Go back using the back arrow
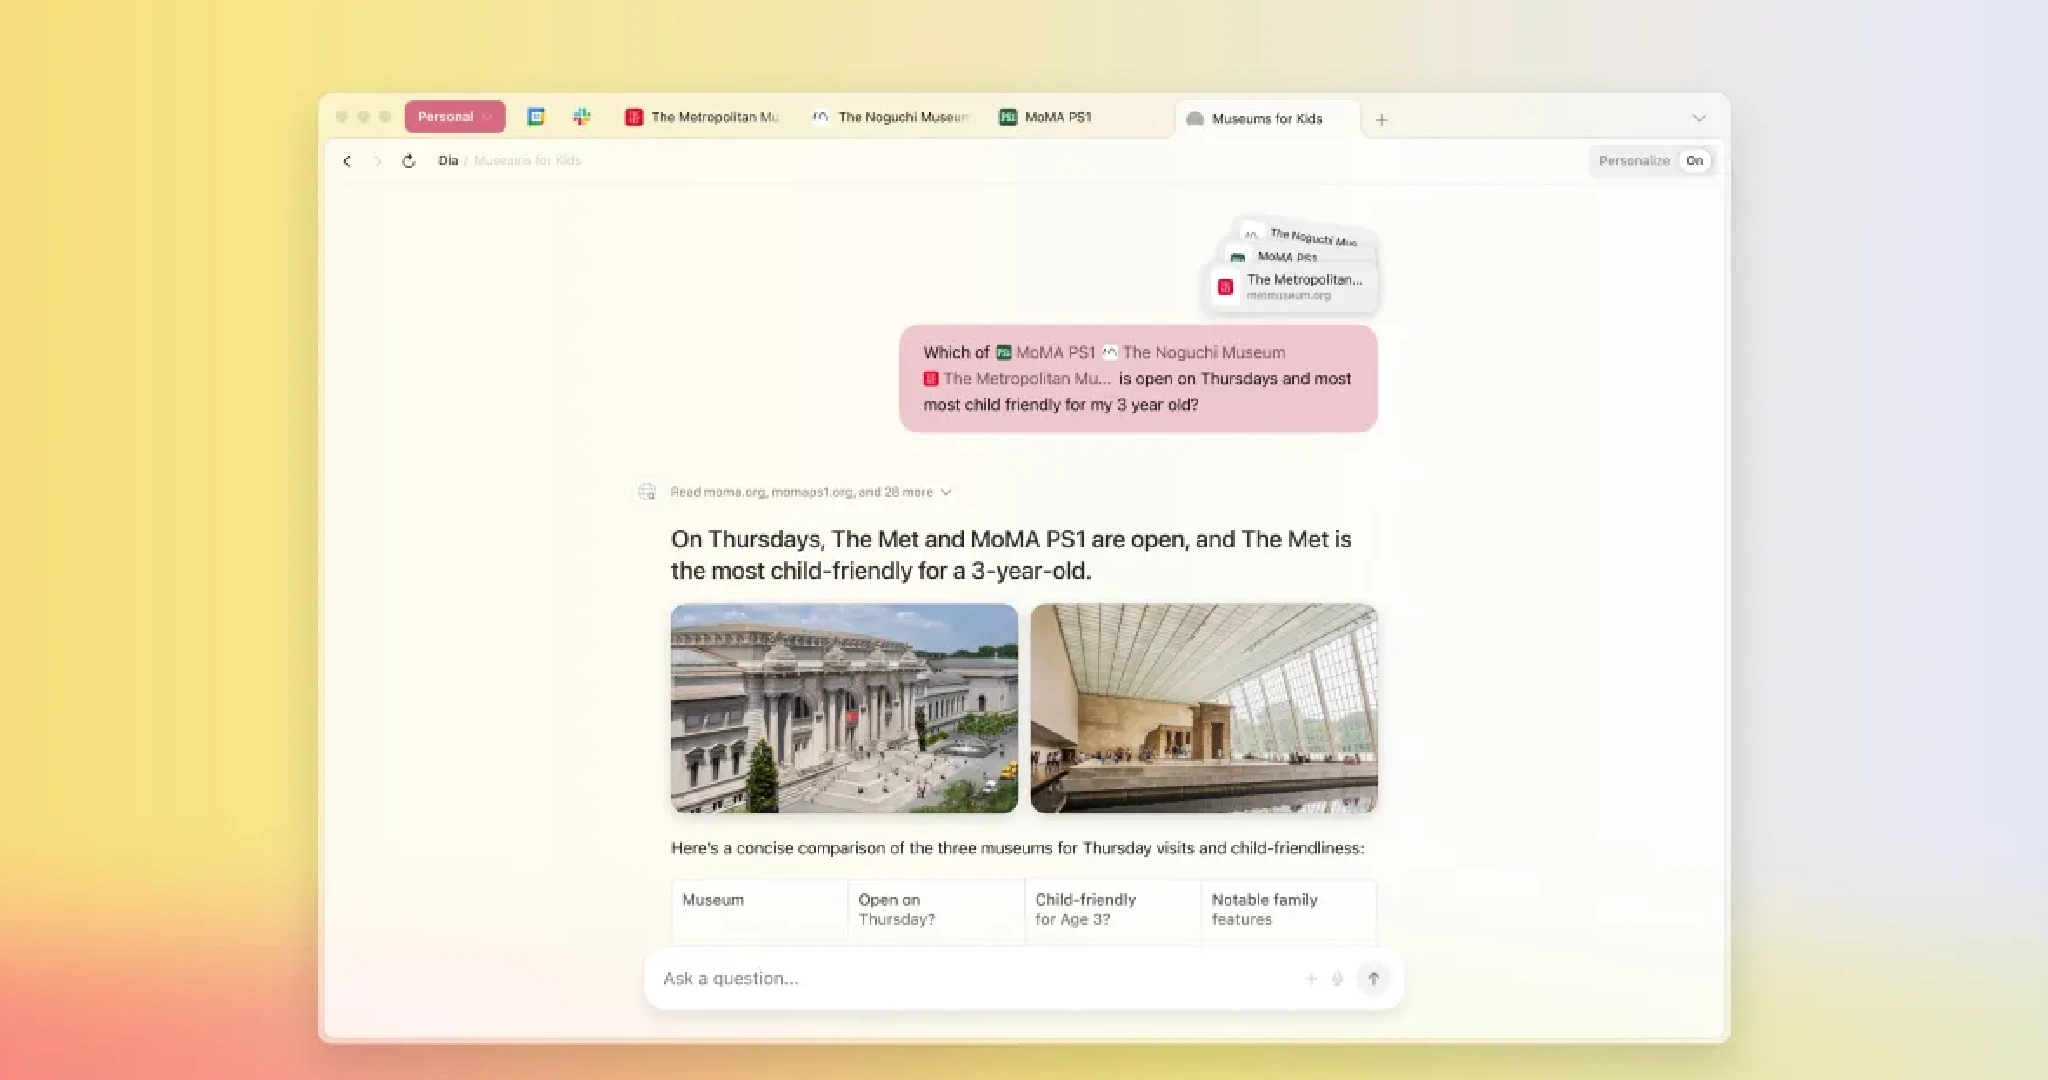 347,161
